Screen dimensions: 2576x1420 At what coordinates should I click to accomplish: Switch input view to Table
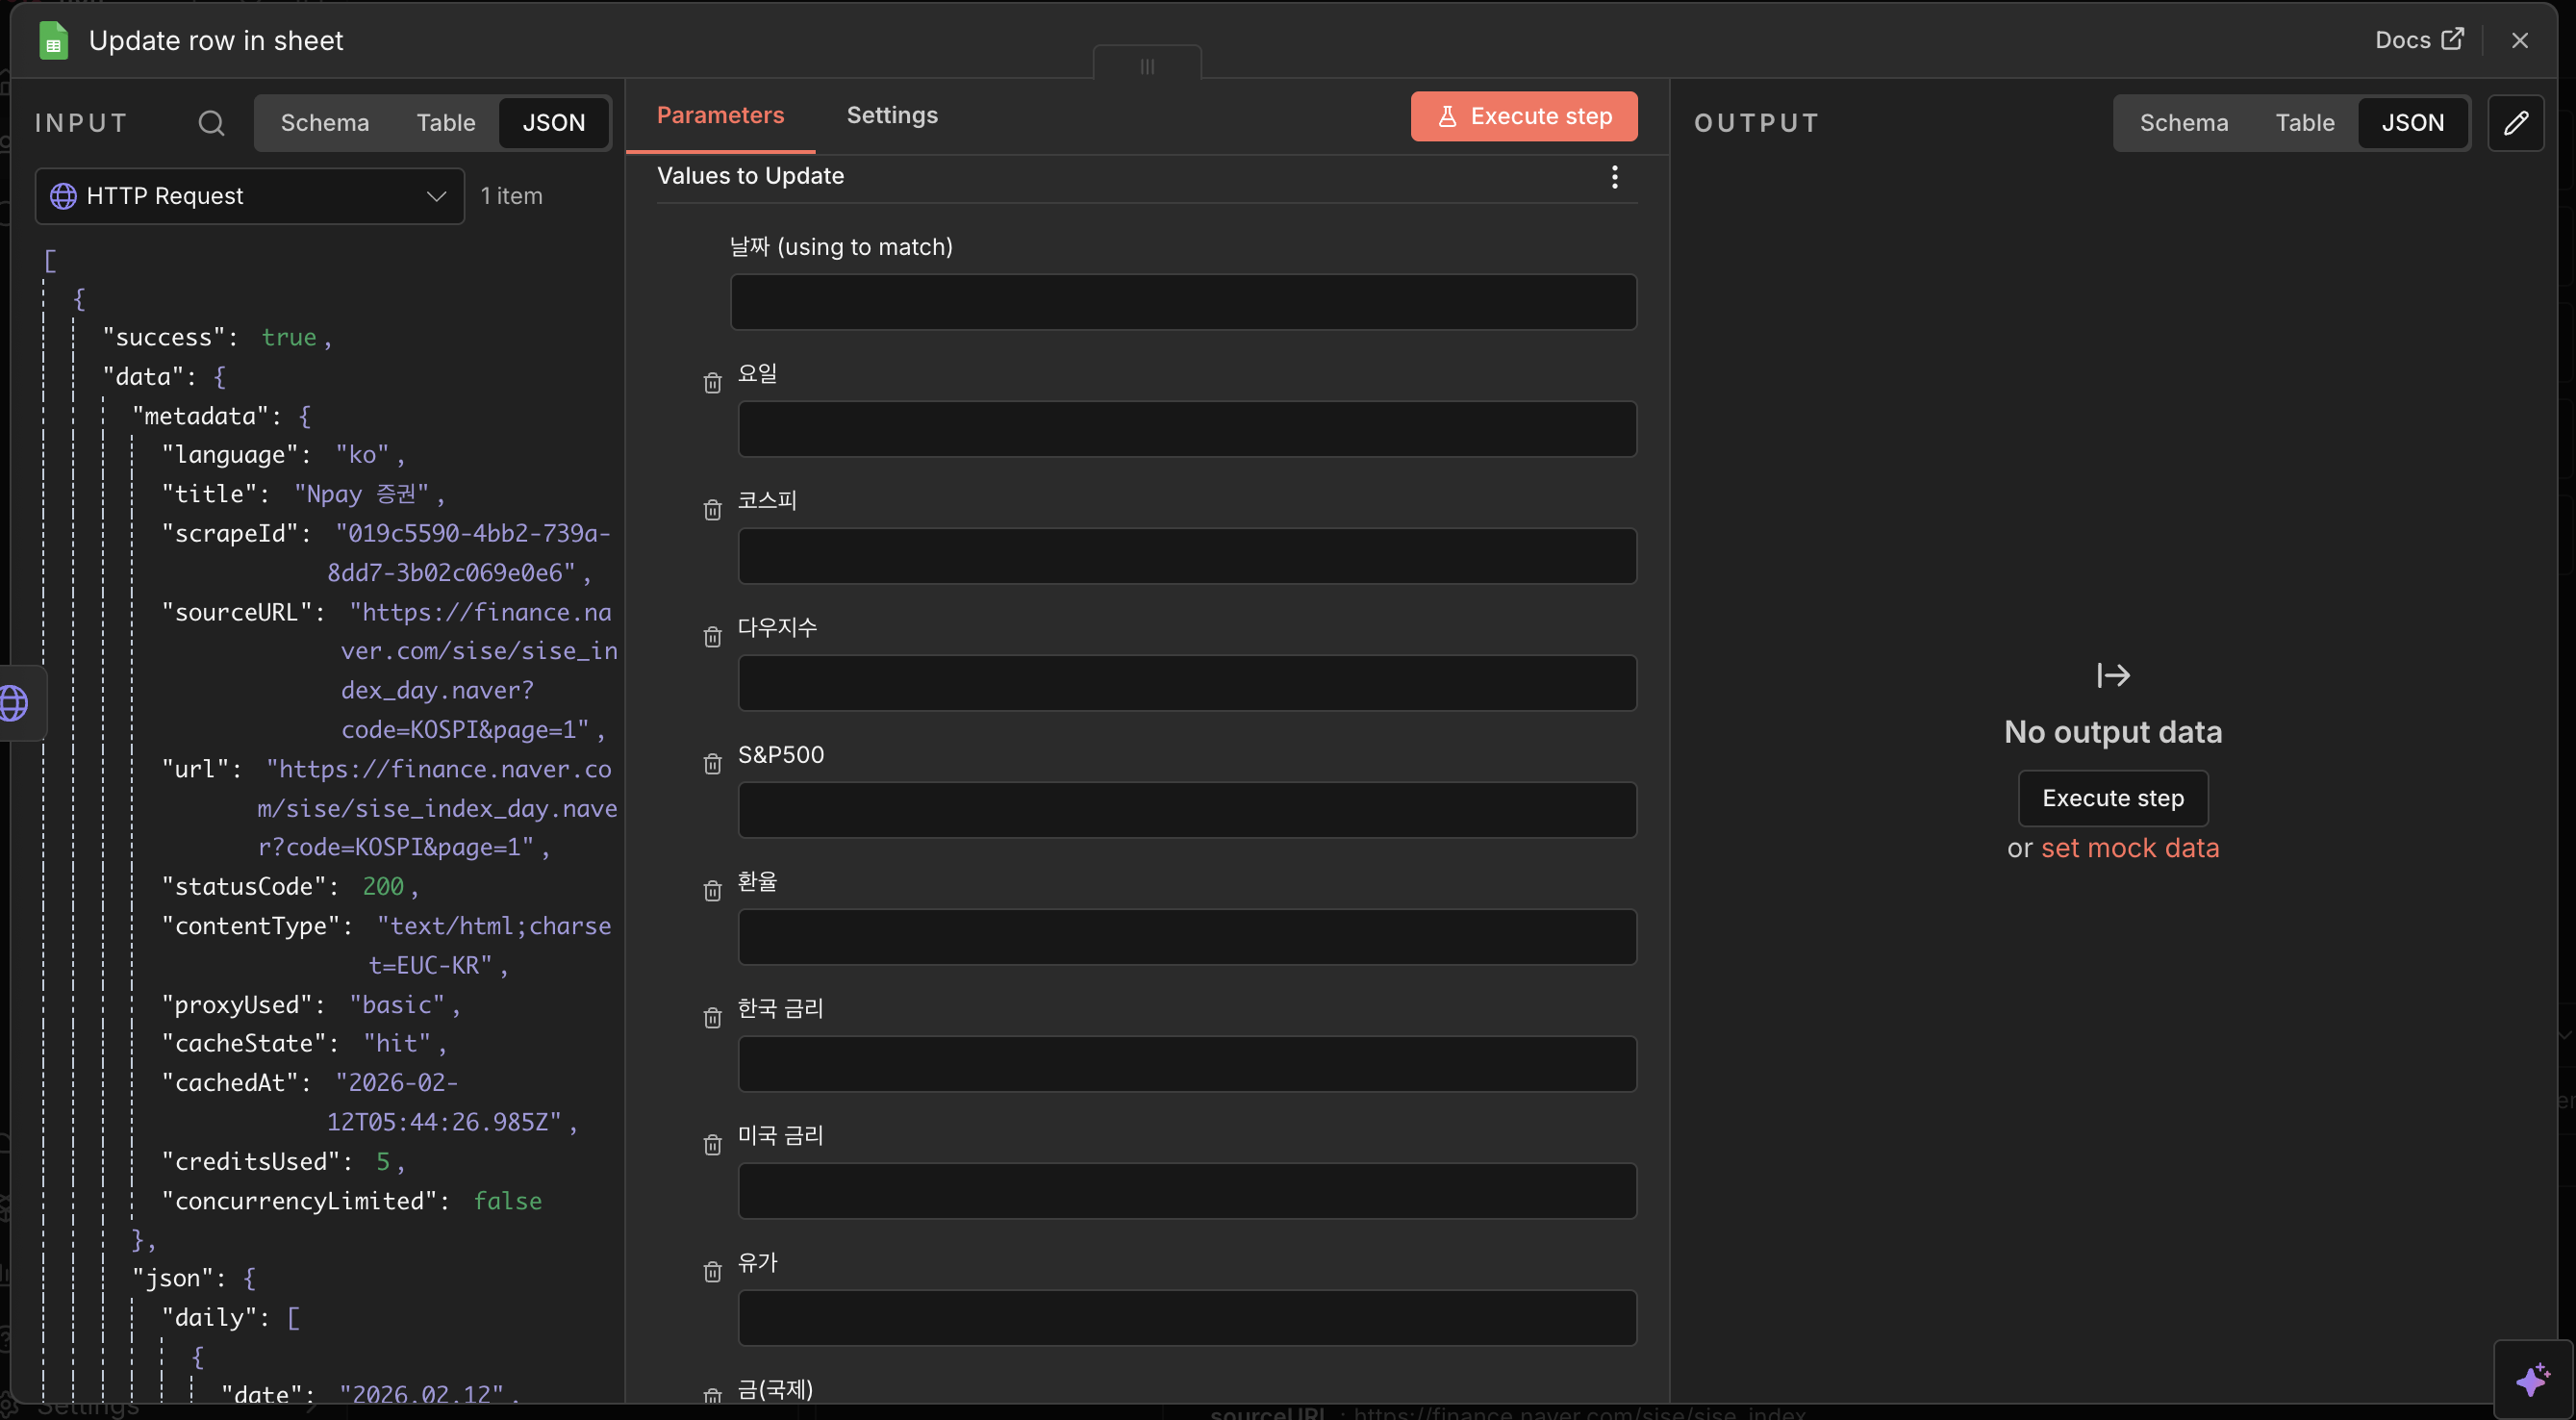[x=446, y=123]
